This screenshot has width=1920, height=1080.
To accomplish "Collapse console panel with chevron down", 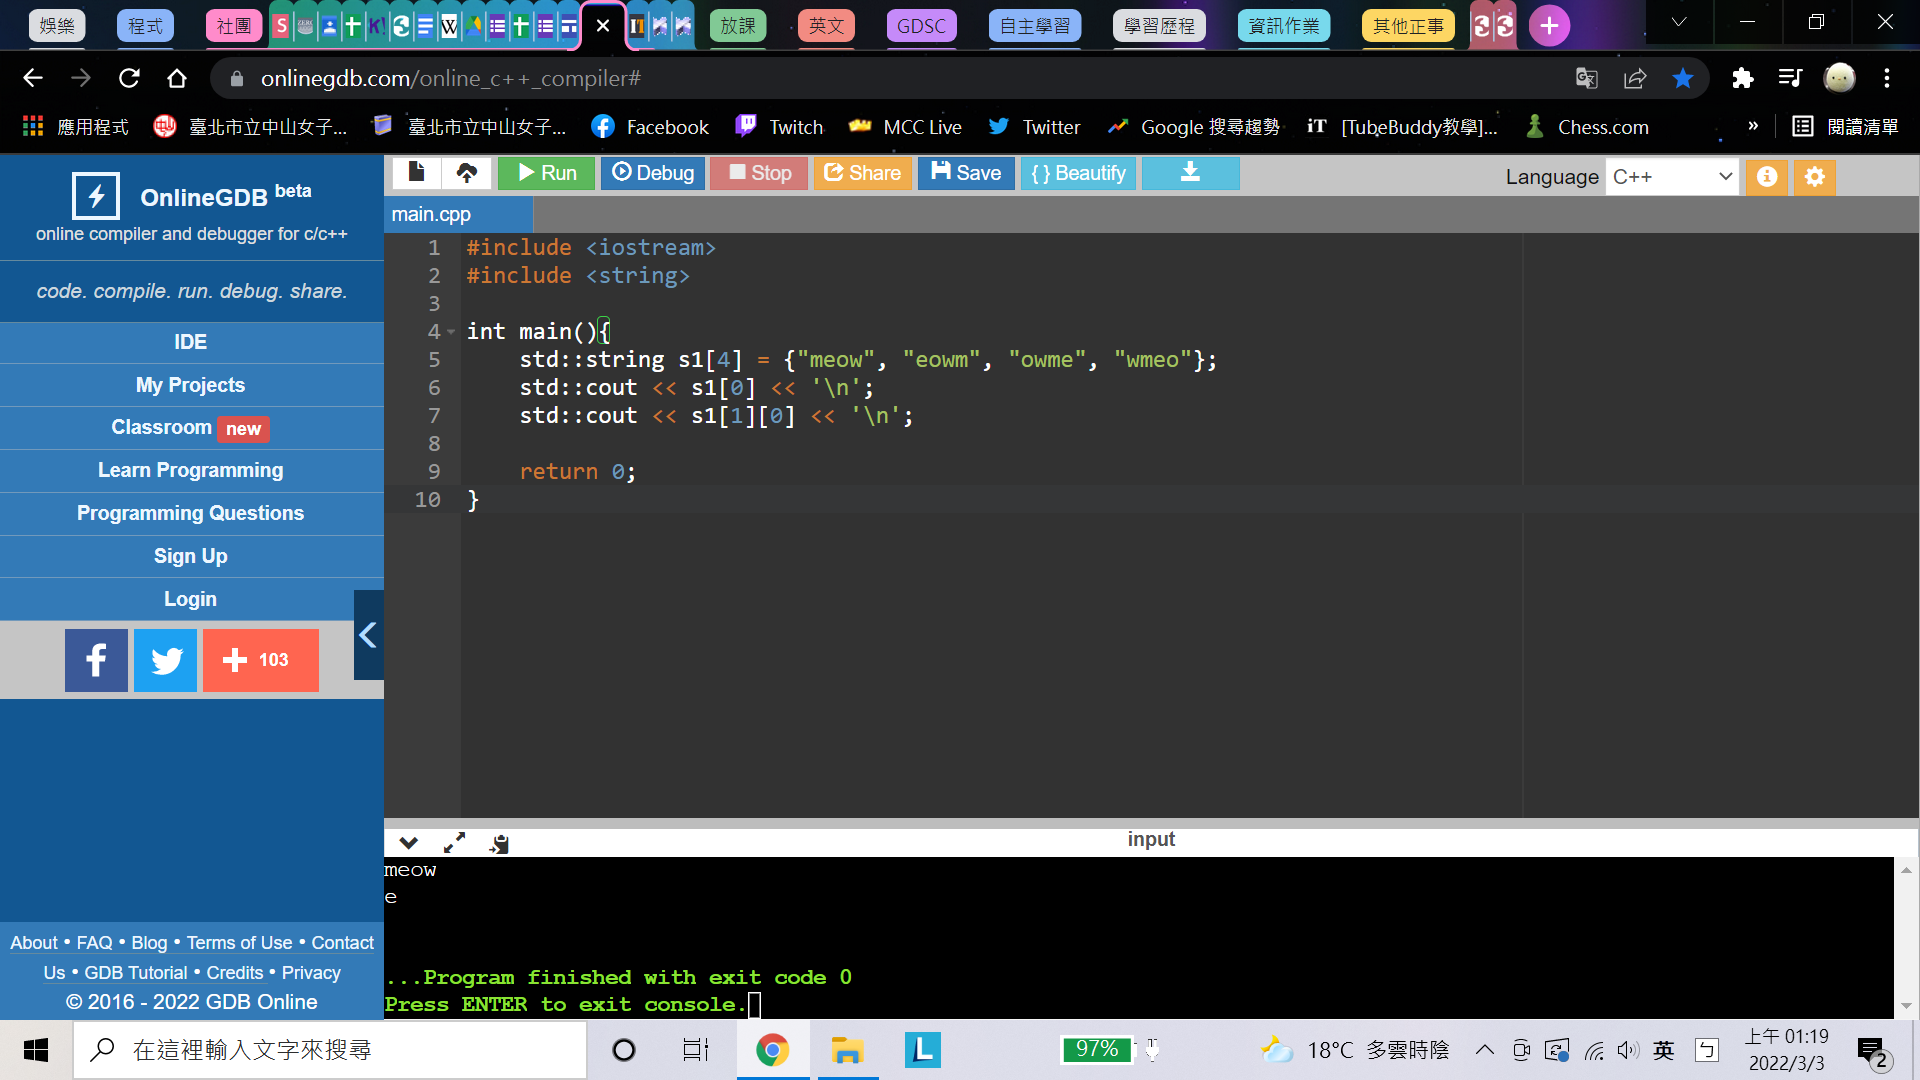I will (408, 843).
